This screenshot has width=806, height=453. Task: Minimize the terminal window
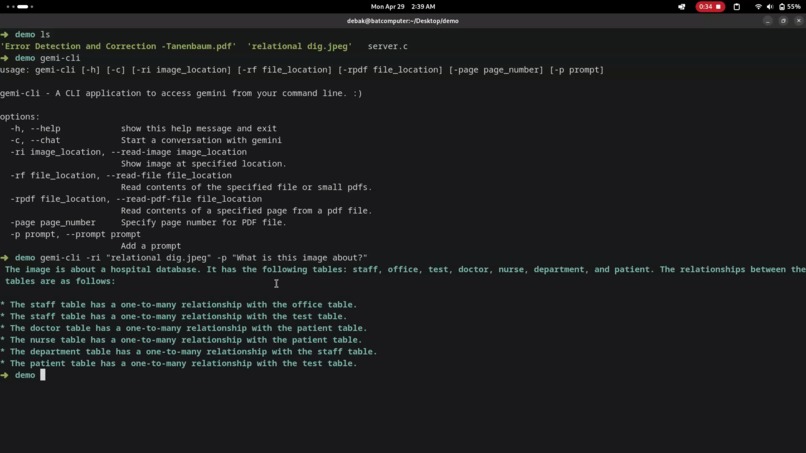point(767,21)
